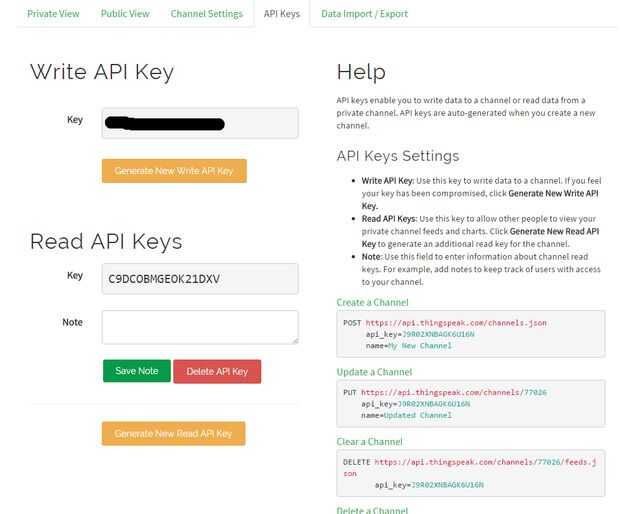Click the PUT channels/77026 URL in the code example
Viewport: 620px width, 514px height.
454,393
